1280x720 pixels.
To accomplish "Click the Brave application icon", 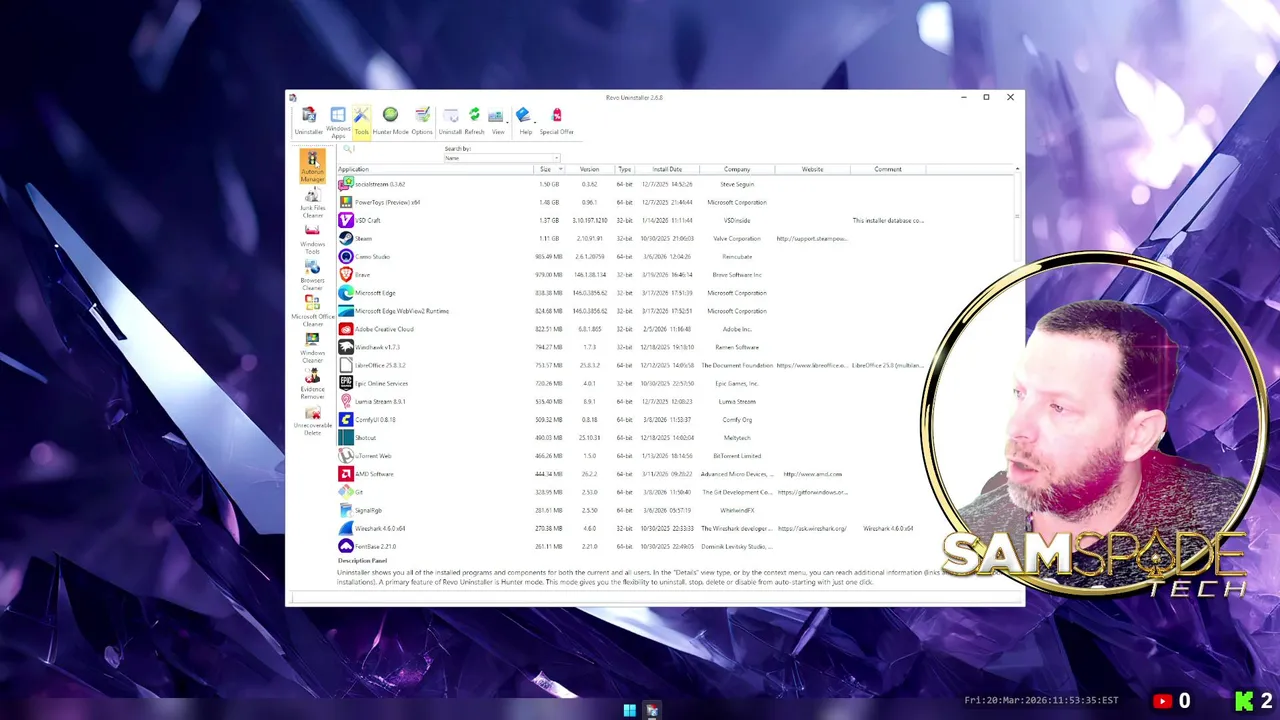I will click(346, 274).
